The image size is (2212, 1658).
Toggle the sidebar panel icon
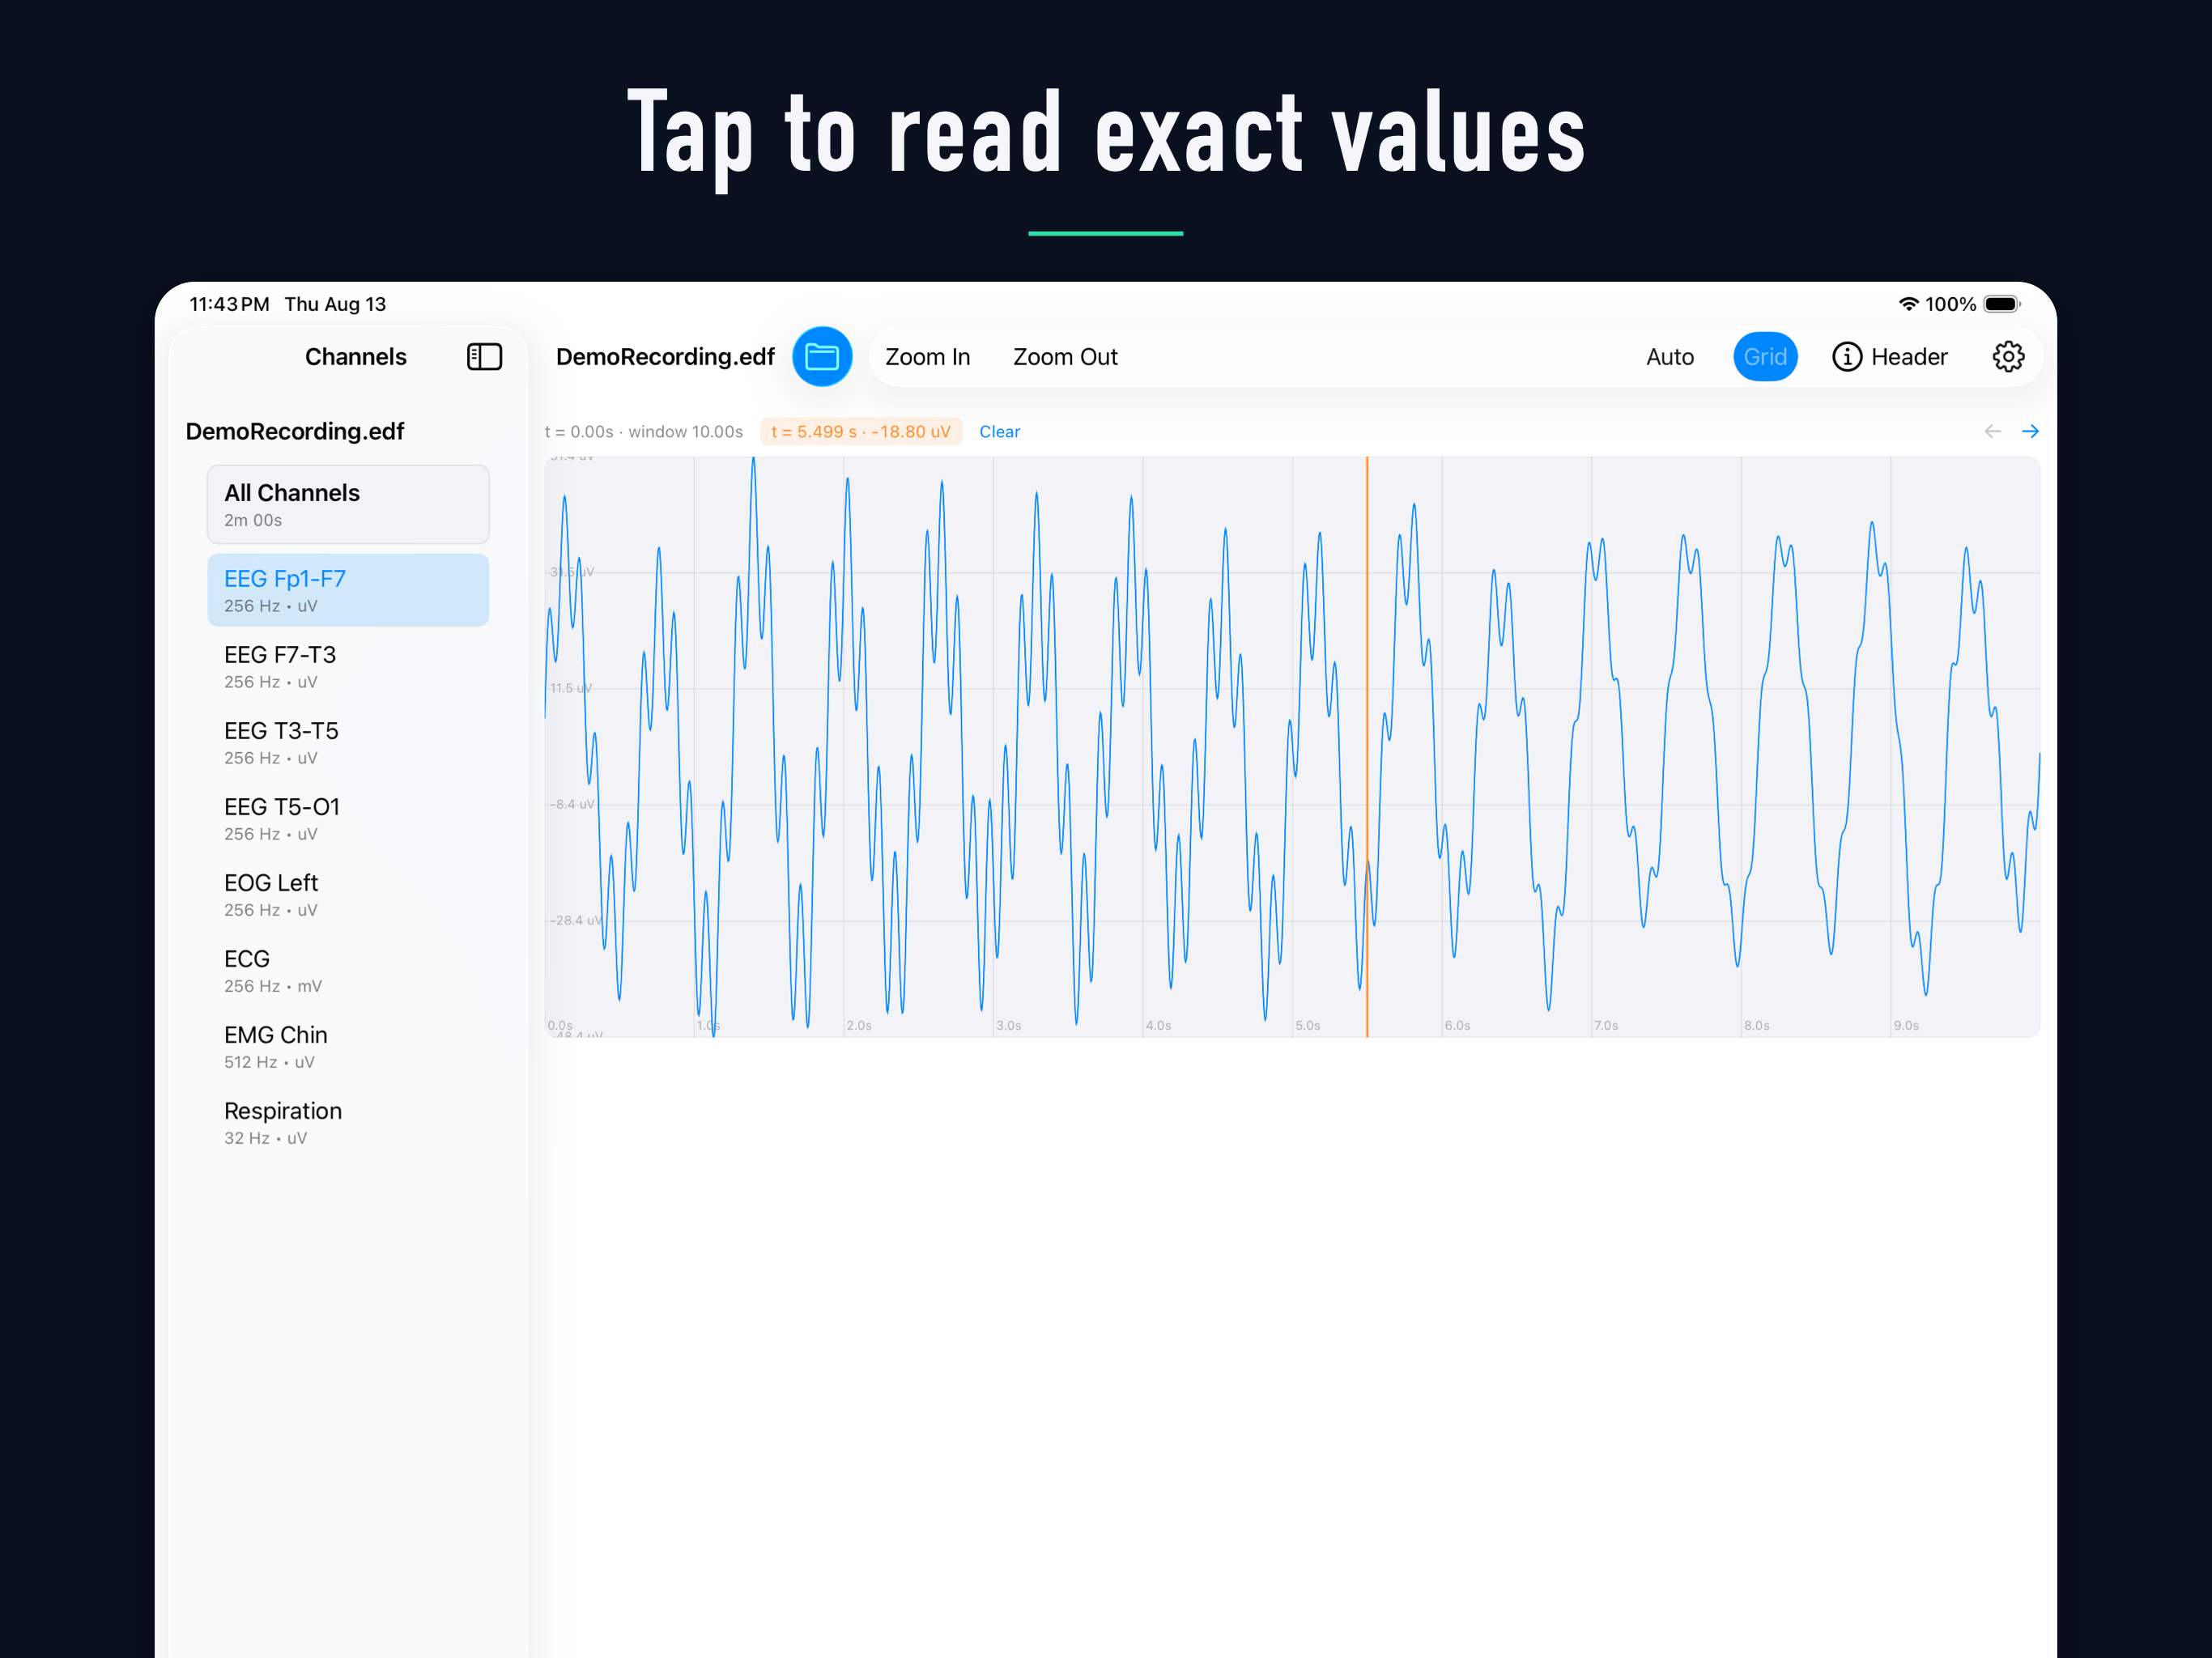coord(484,357)
